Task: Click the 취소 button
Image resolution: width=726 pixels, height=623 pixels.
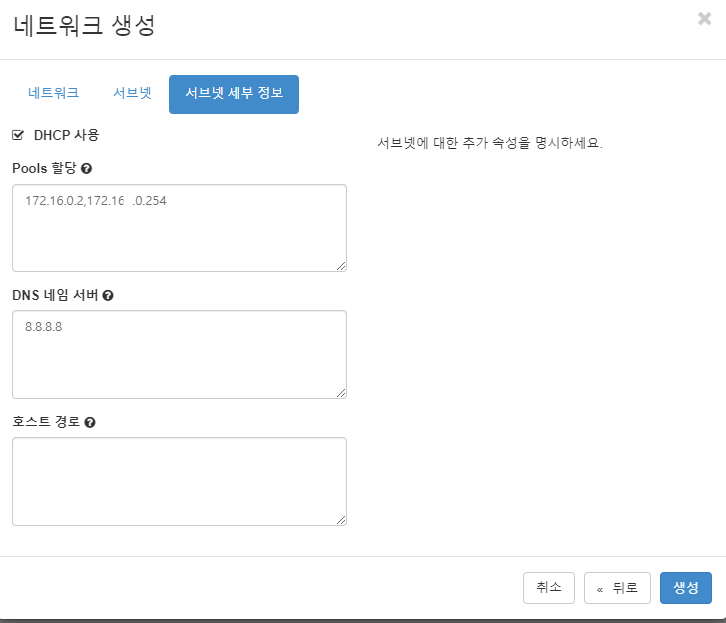Action: [x=549, y=588]
